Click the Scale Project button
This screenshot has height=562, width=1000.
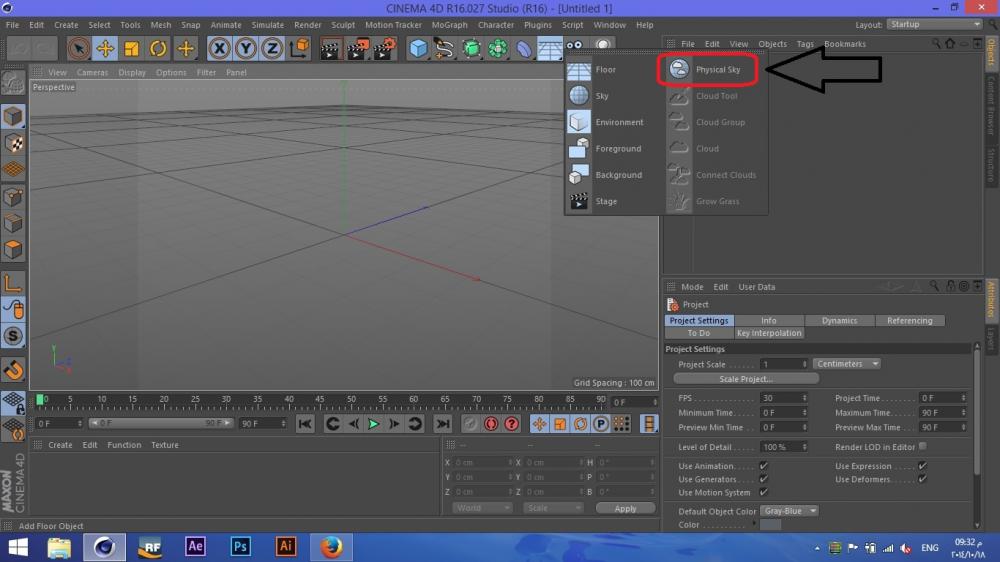click(x=746, y=379)
